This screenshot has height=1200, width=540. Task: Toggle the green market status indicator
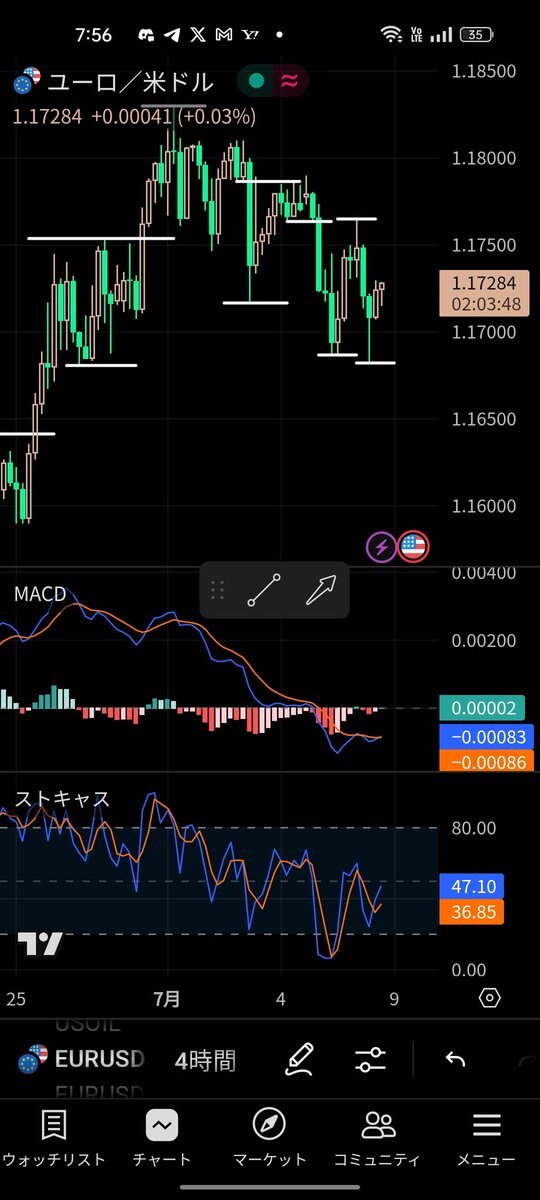click(256, 81)
